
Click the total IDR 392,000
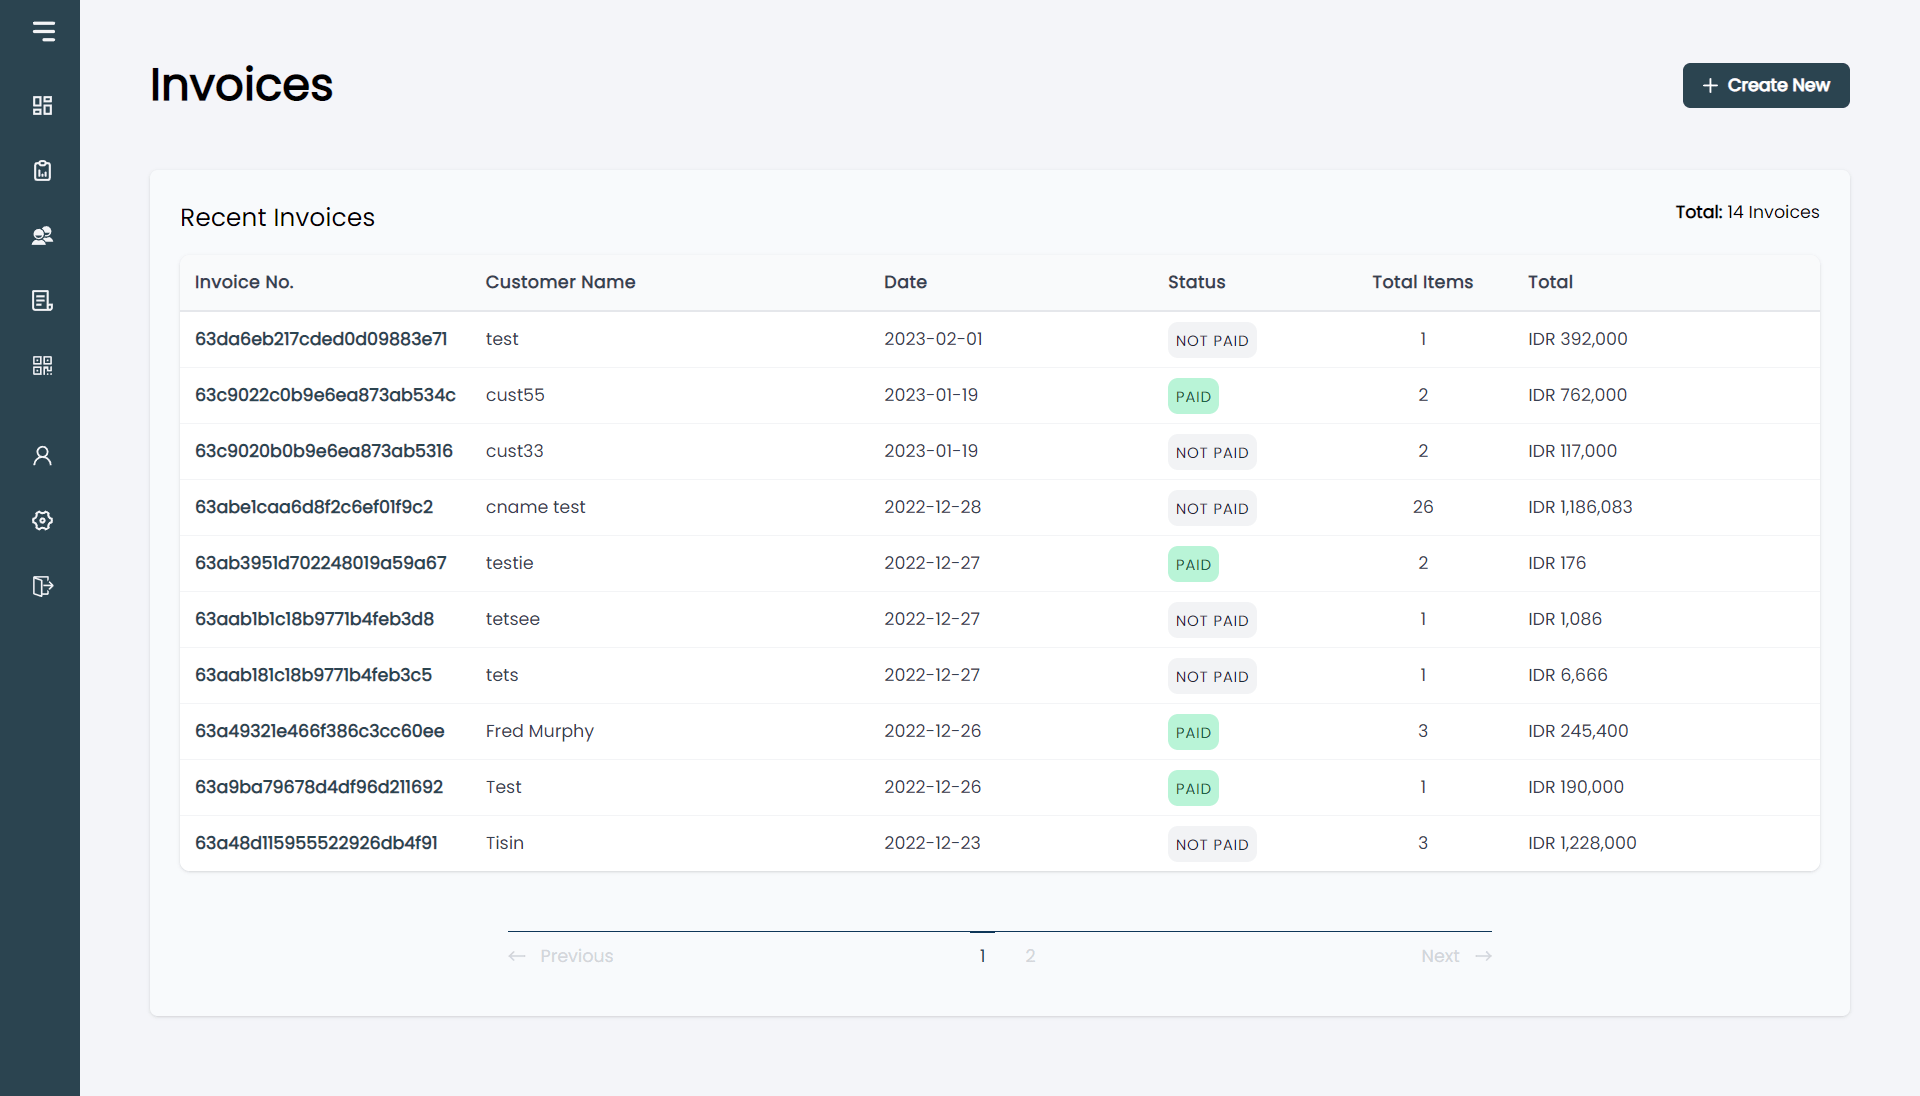tap(1577, 339)
